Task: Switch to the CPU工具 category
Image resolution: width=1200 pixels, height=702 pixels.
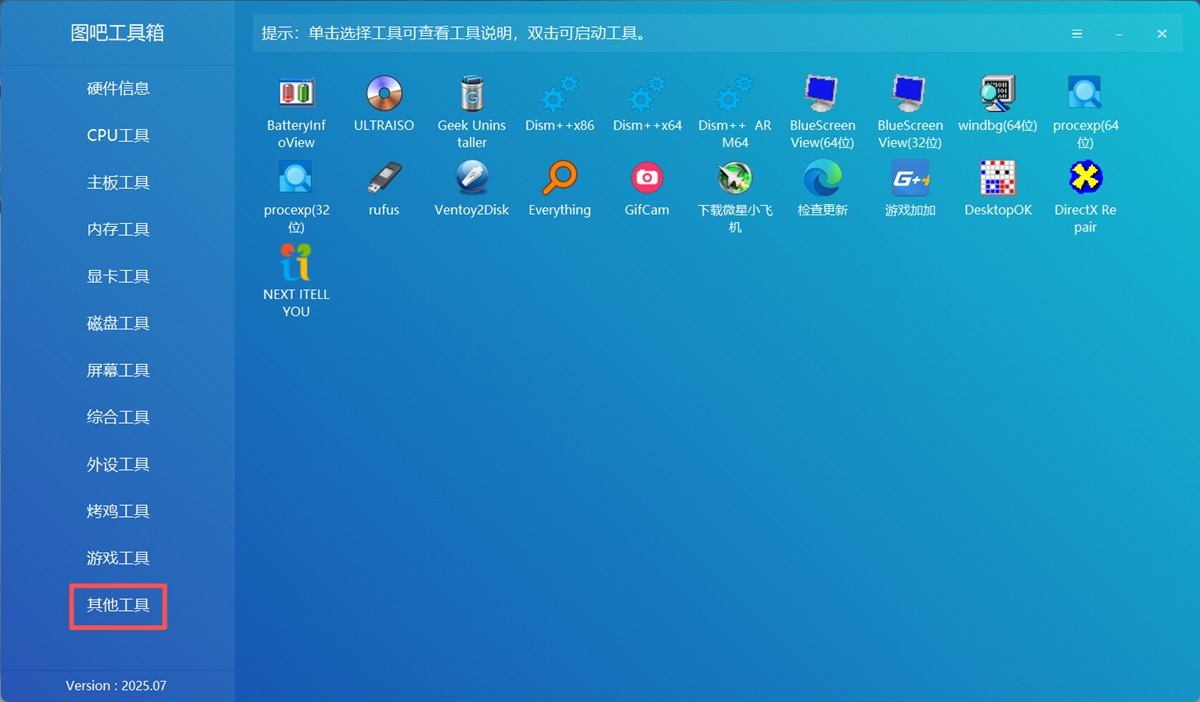Action: [x=118, y=135]
